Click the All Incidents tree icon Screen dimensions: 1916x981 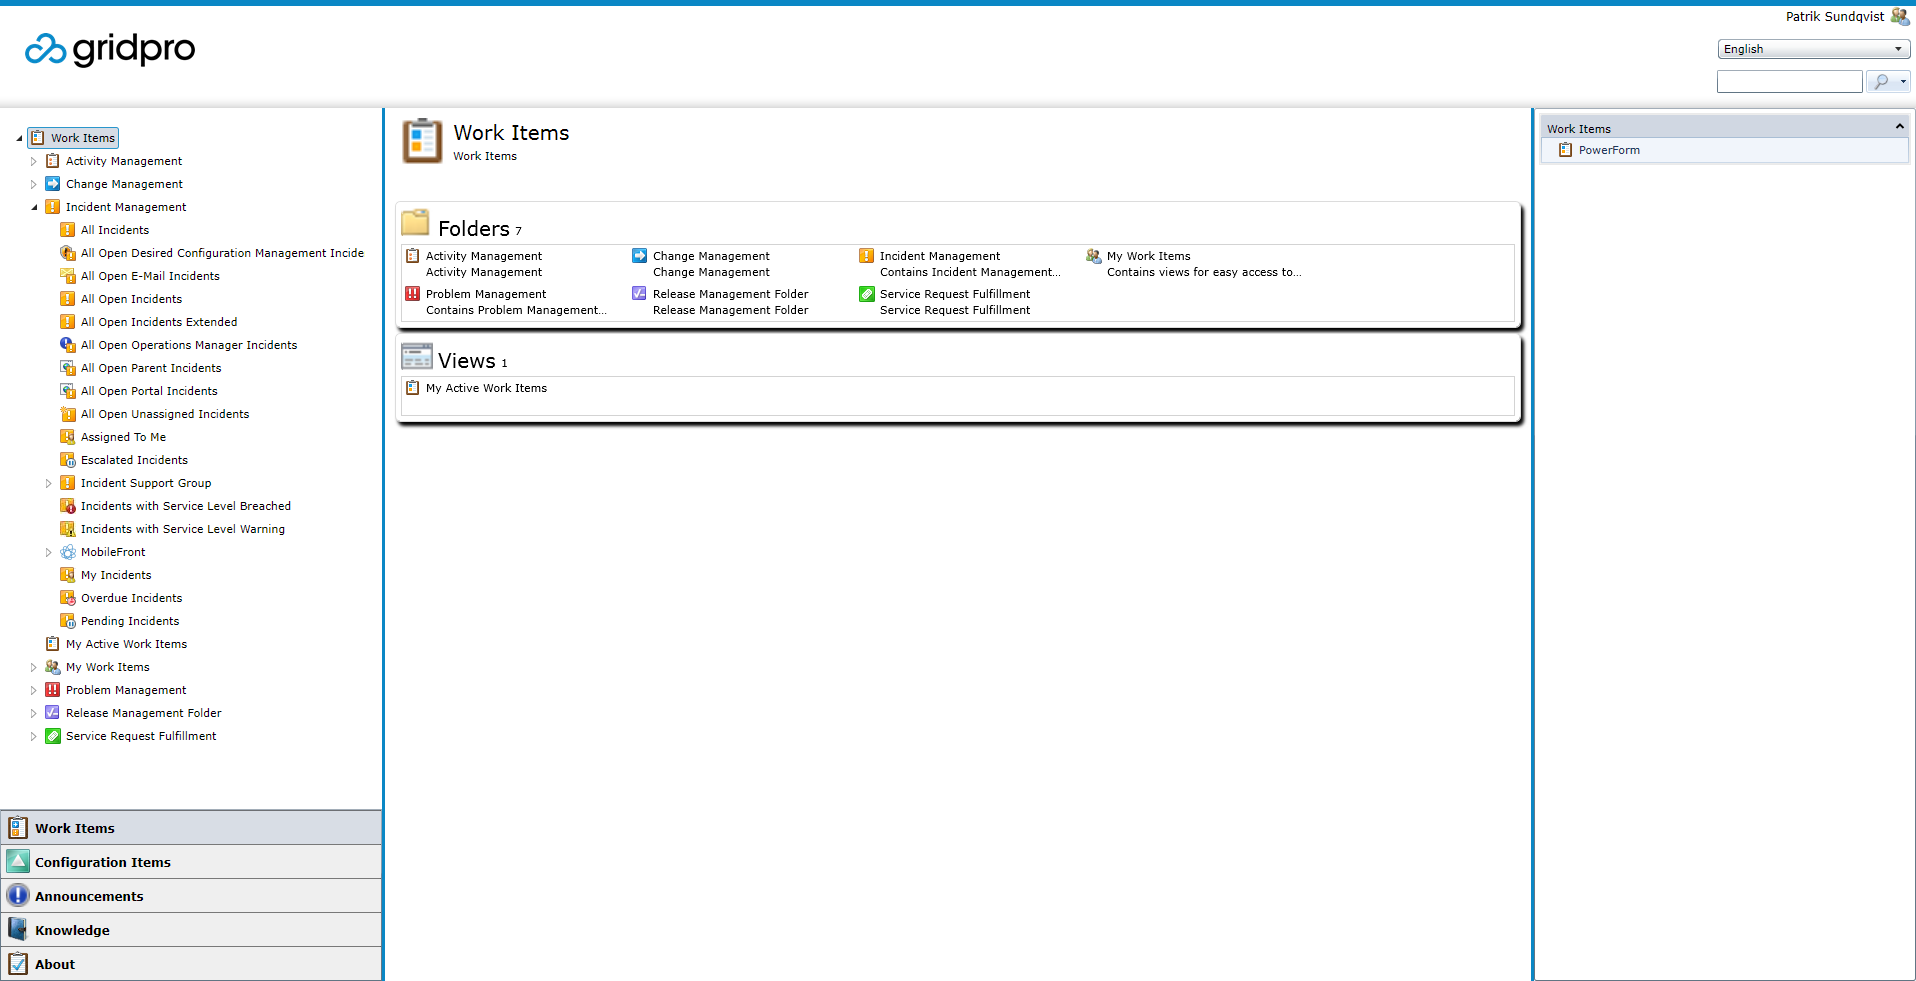pyautogui.click(x=68, y=230)
